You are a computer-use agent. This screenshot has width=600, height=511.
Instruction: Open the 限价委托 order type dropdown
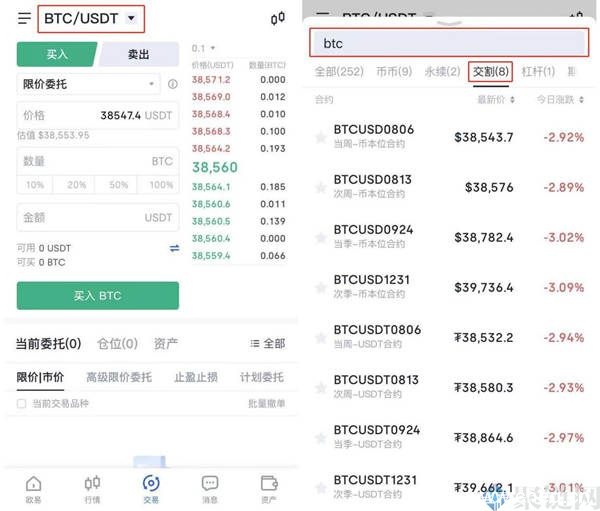click(x=88, y=85)
